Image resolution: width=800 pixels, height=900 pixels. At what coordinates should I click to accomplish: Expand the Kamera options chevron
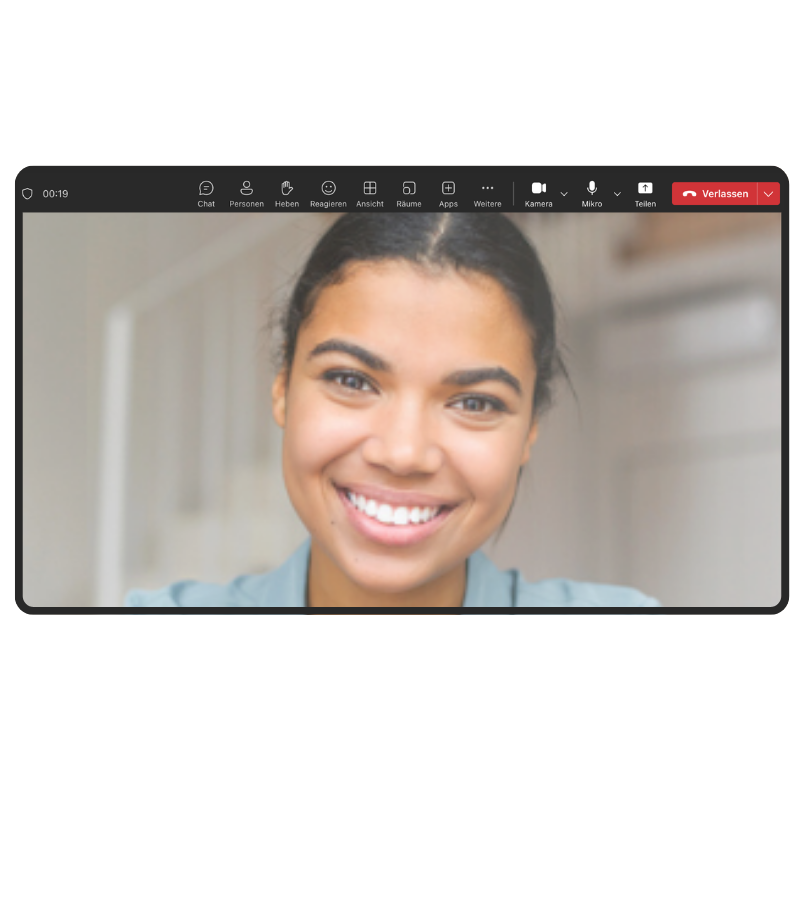(x=564, y=194)
